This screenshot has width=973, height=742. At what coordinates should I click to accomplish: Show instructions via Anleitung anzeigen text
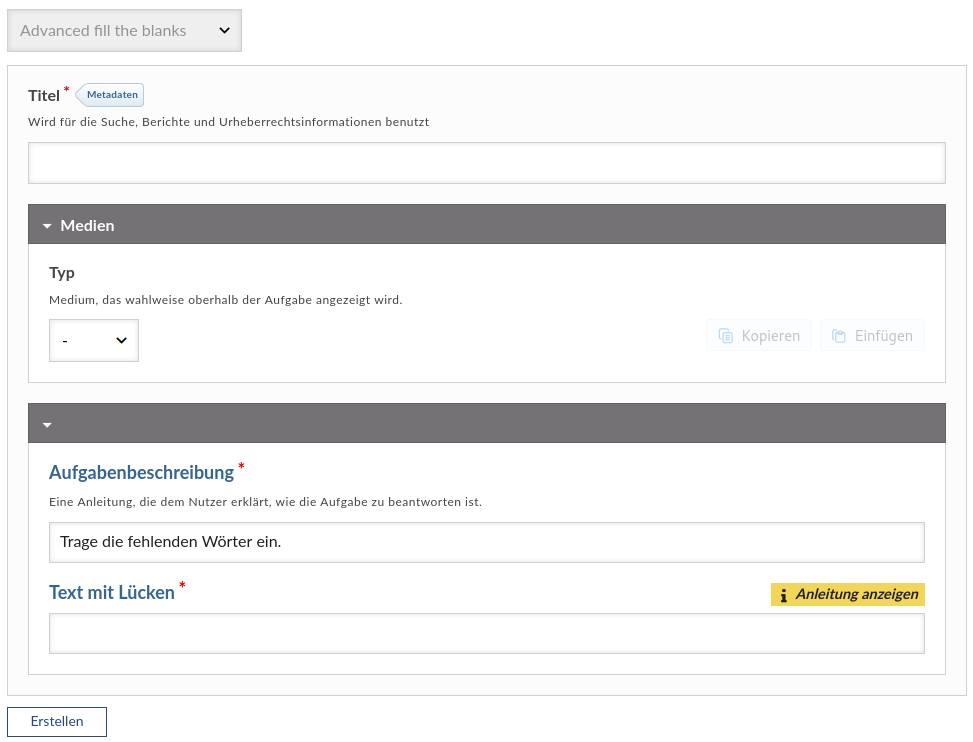coord(856,595)
